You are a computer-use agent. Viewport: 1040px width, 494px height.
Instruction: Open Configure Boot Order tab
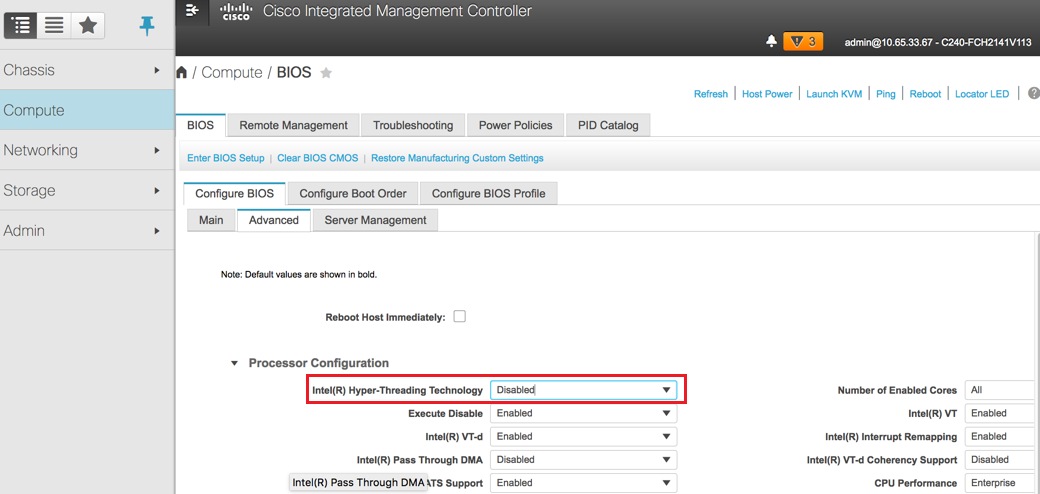click(x=352, y=194)
